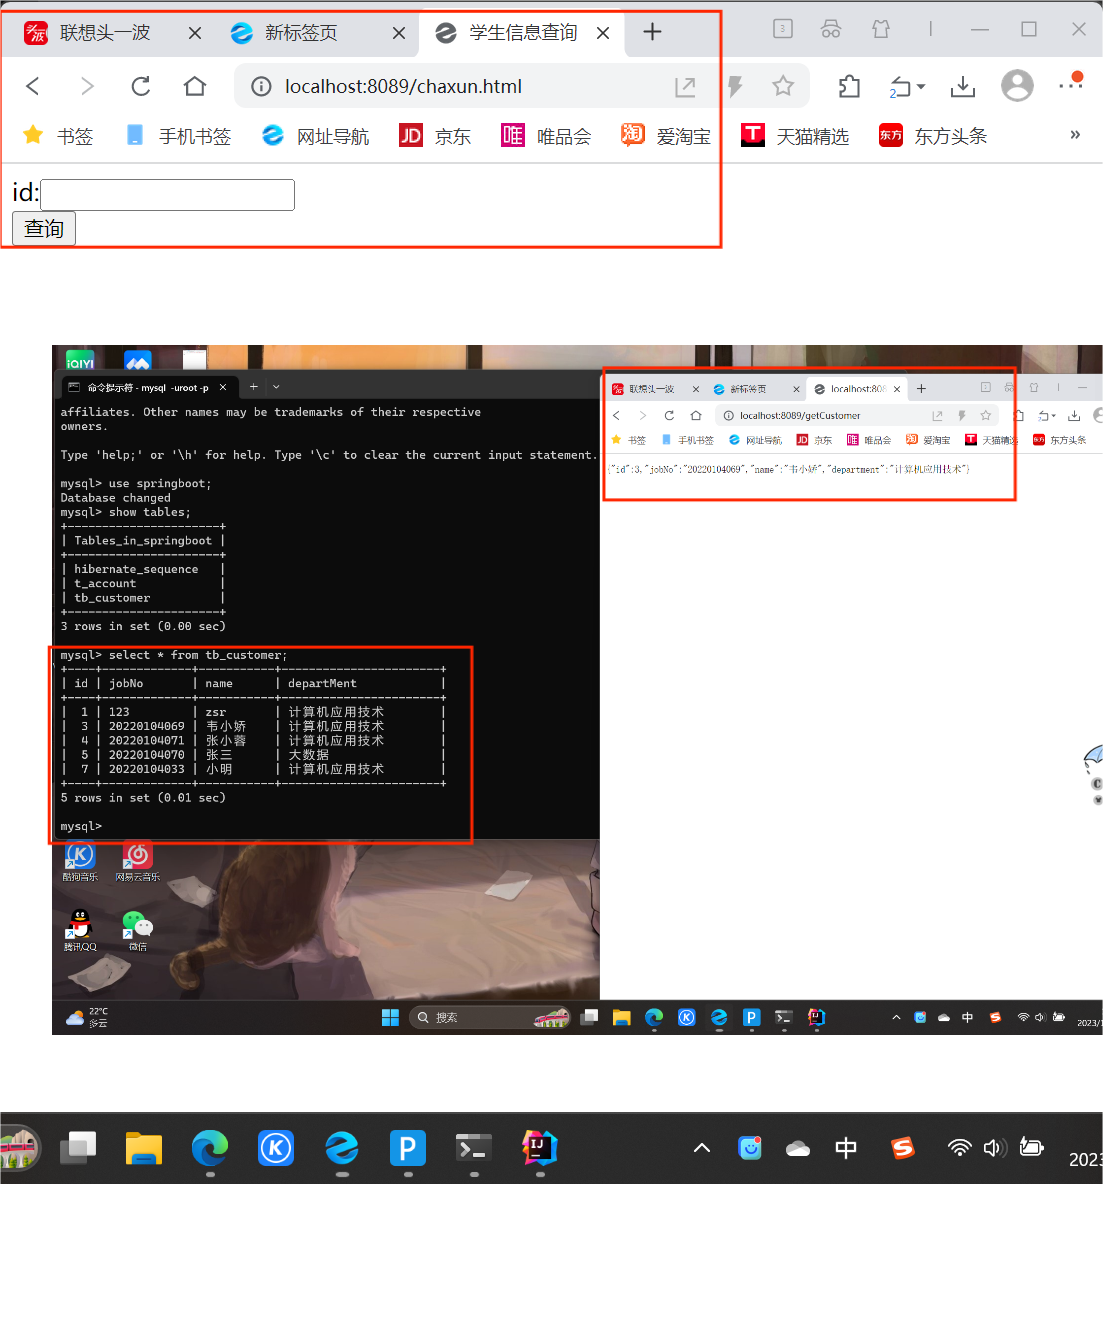Open the 书签 bookmarks folder

(x=58, y=136)
